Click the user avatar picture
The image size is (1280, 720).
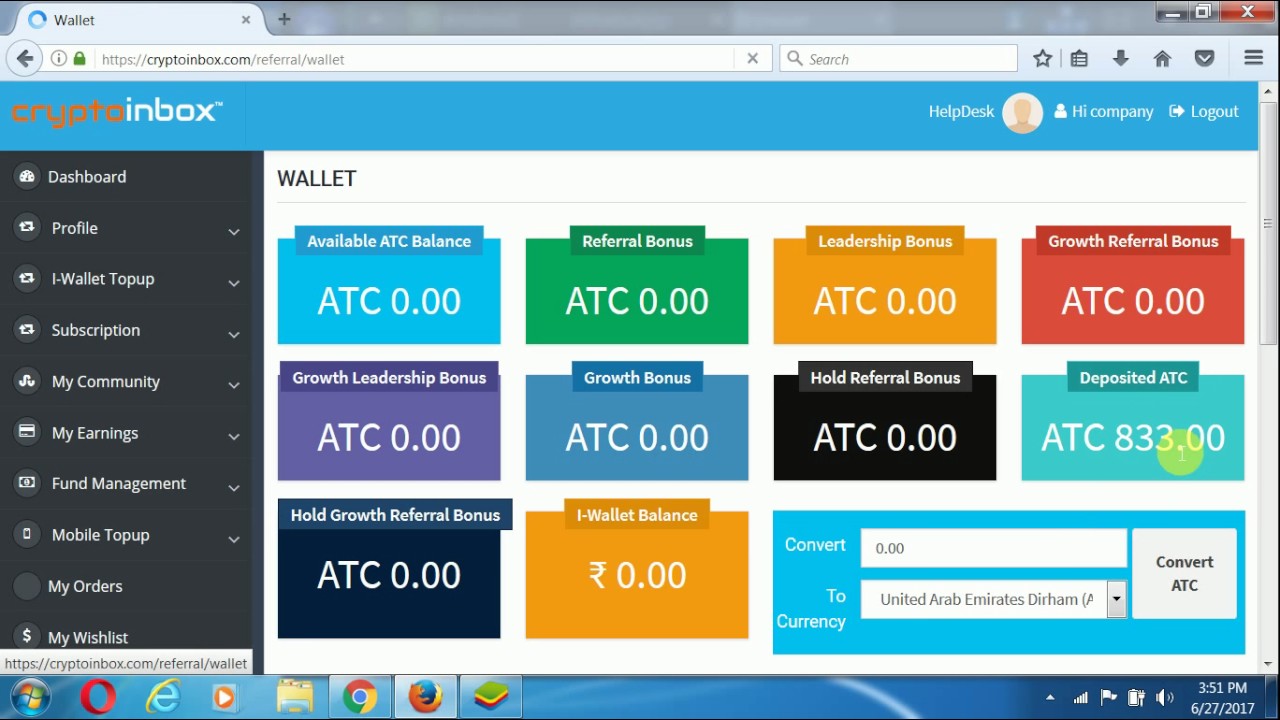coord(1022,112)
